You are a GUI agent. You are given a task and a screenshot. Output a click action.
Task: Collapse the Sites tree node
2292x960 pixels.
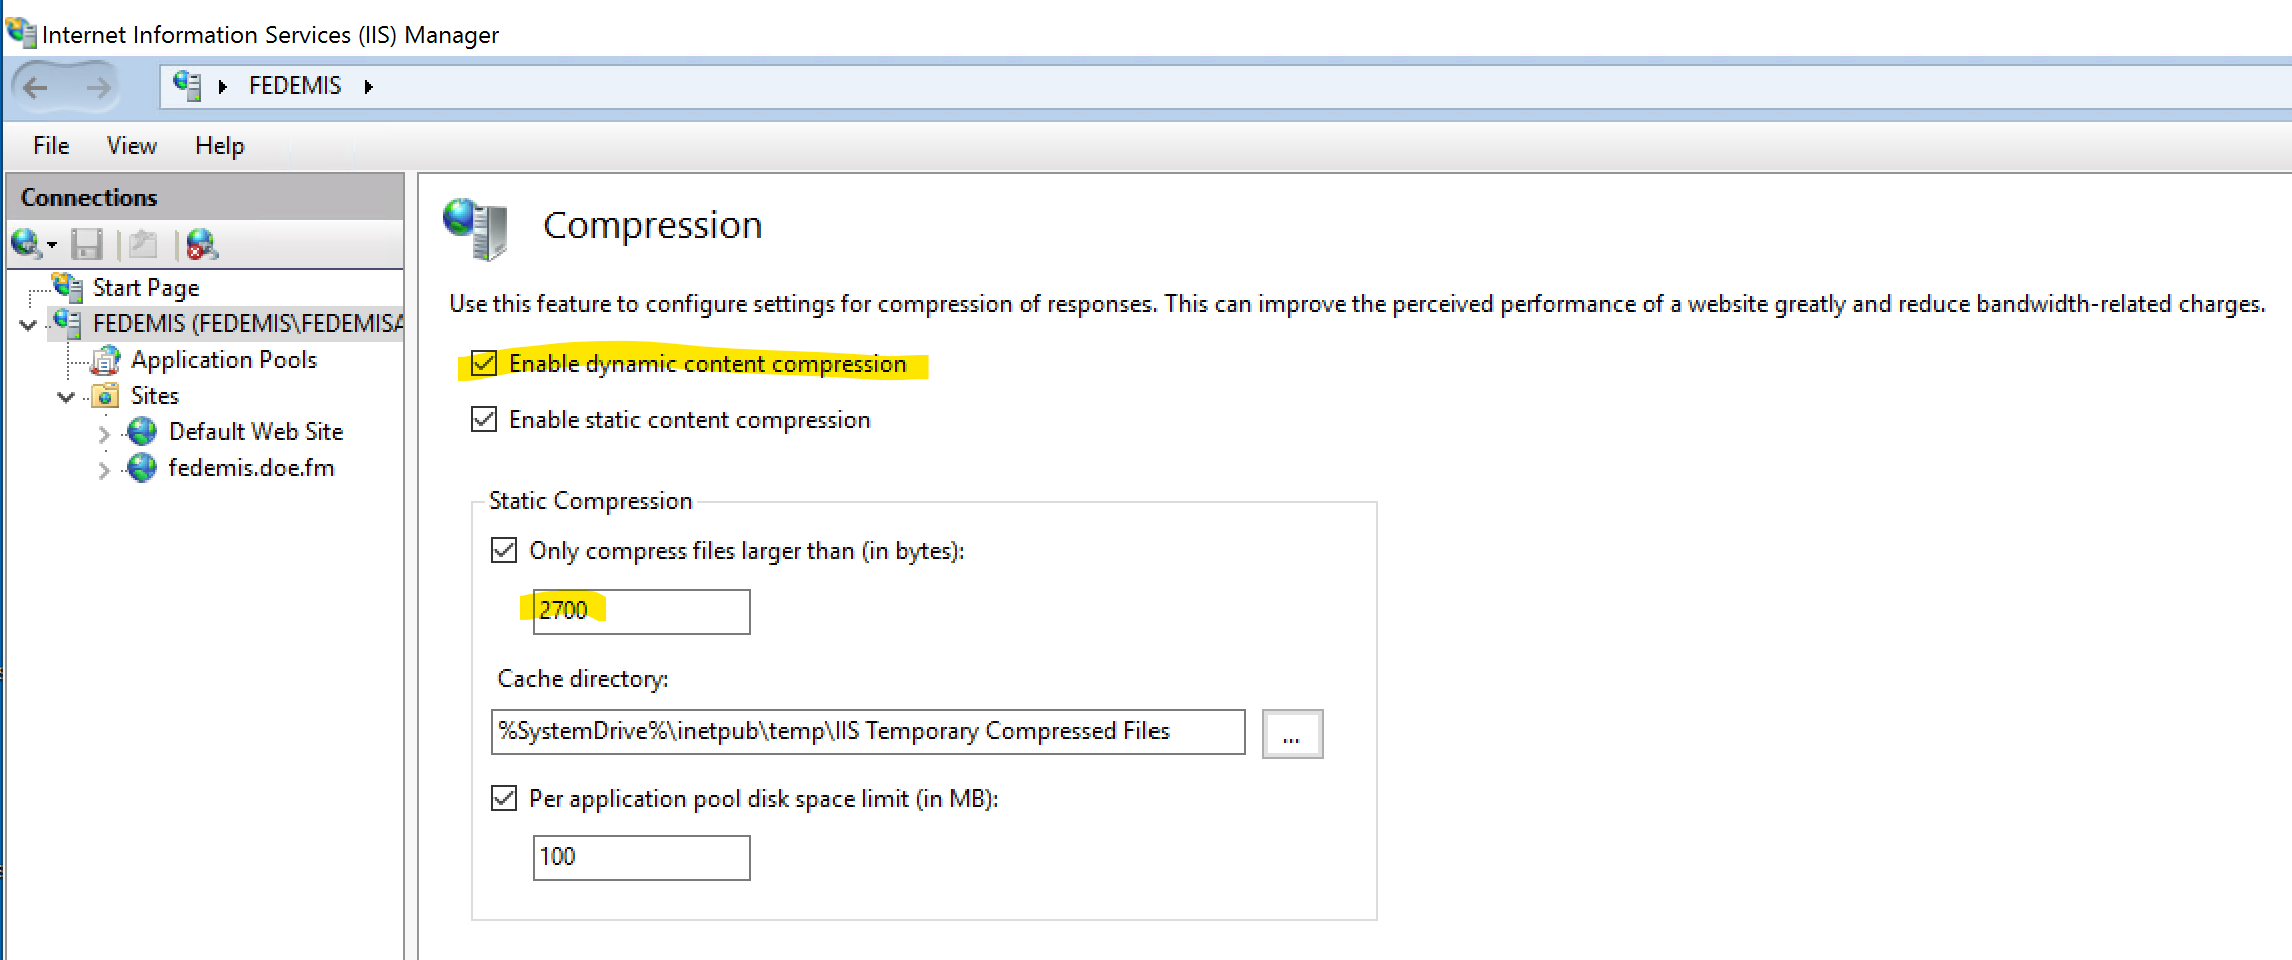pyautogui.click(x=66, y=397)
